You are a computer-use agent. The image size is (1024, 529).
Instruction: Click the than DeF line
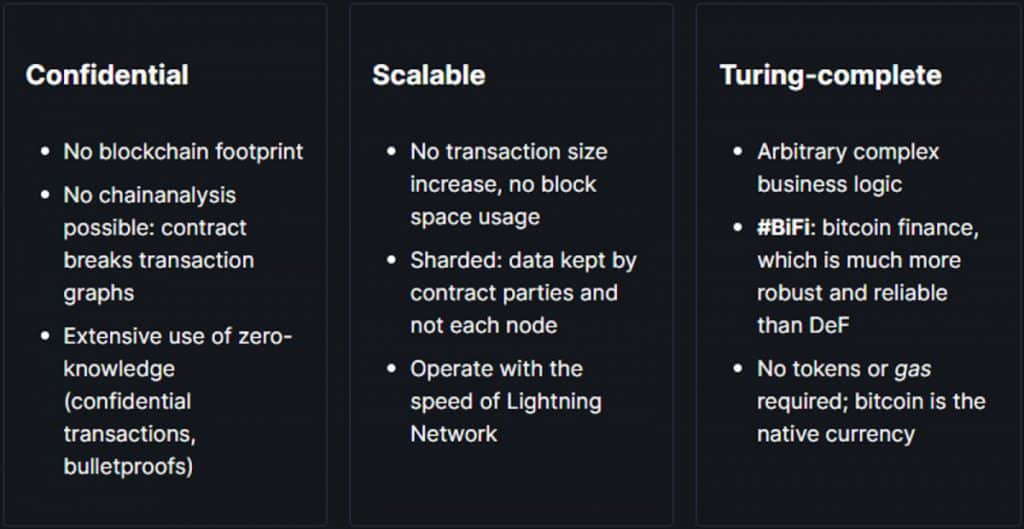click(803, 325)
